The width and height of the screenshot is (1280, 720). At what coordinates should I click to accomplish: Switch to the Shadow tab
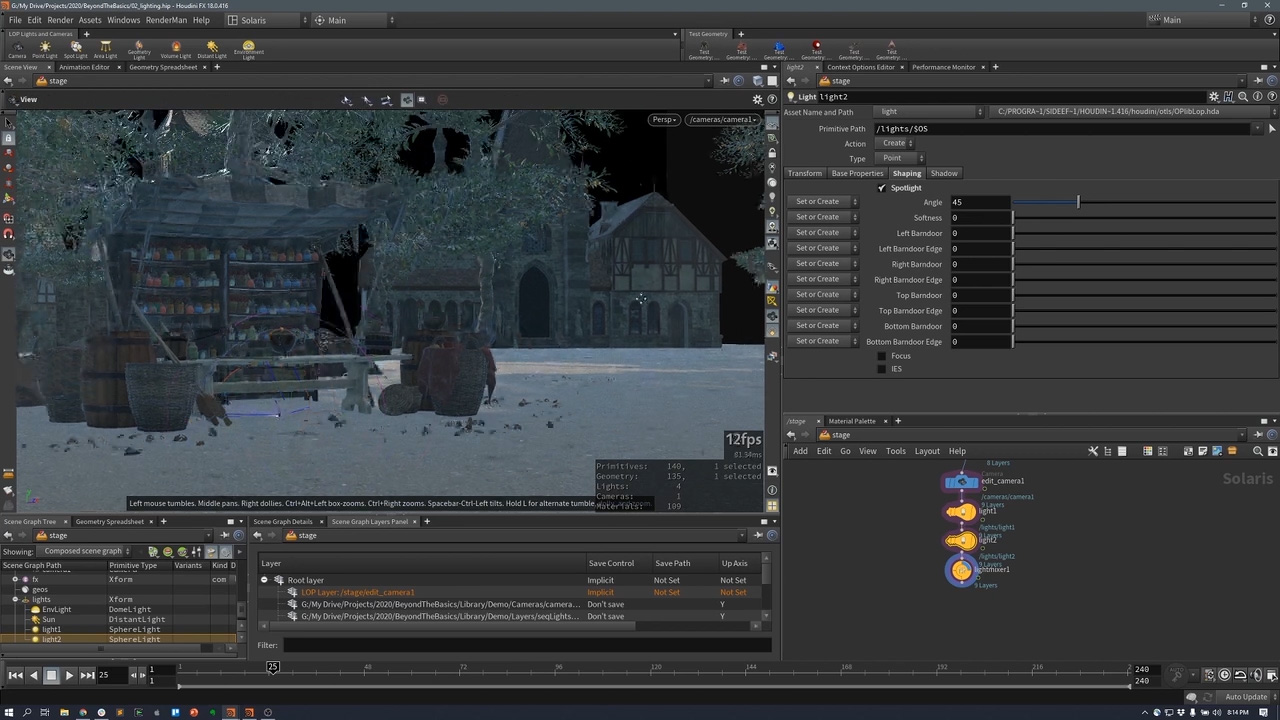click(944, 174)
